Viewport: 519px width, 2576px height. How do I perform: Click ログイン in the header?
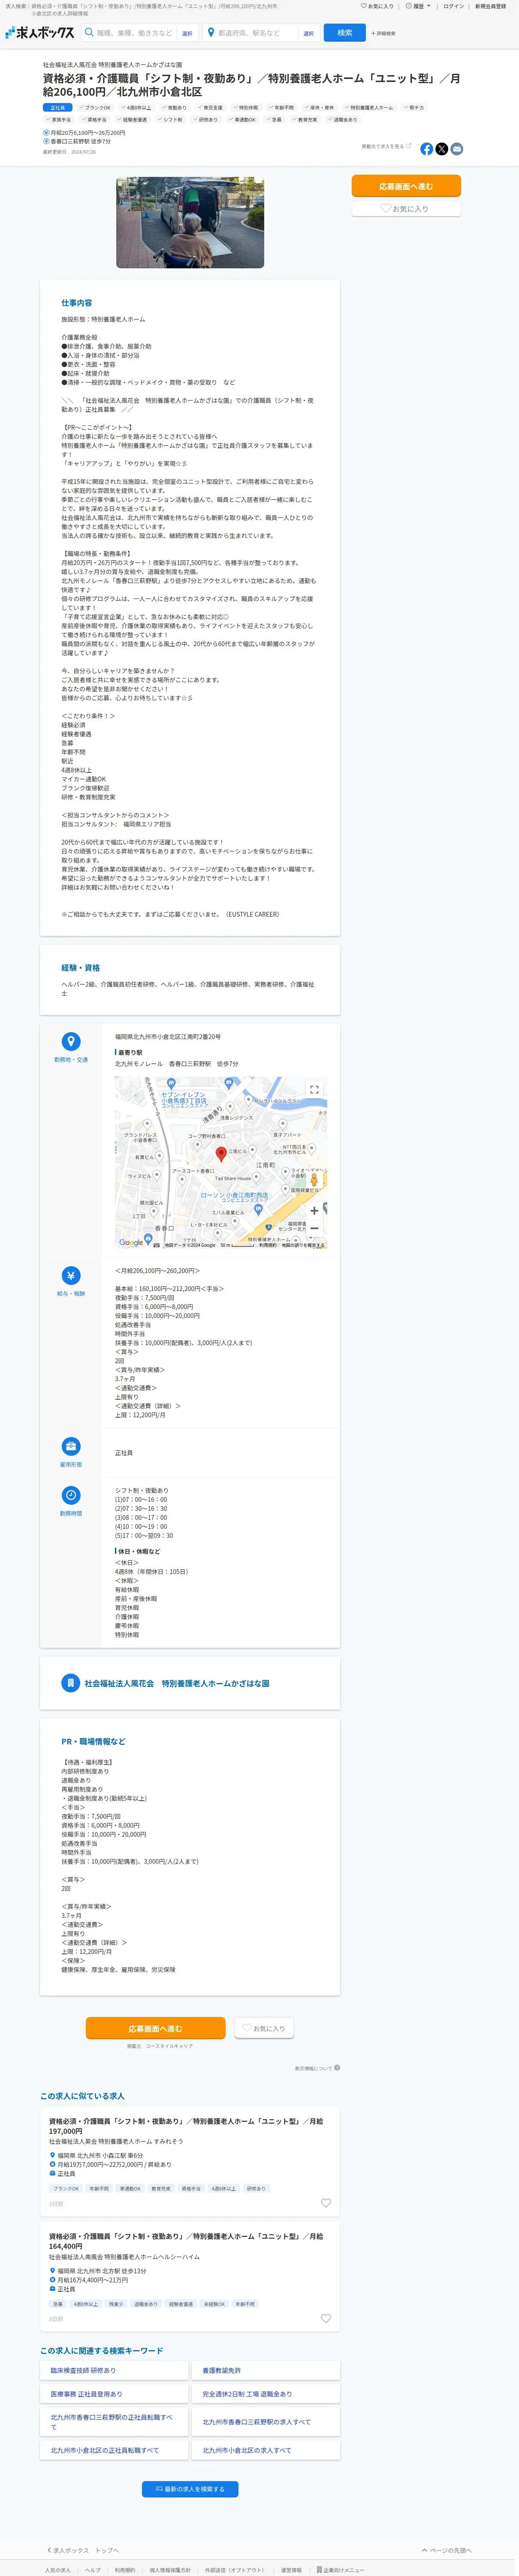454,6
